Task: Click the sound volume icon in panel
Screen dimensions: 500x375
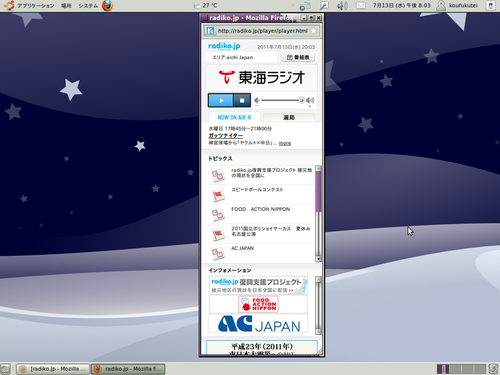Action: tap(342, 6)
